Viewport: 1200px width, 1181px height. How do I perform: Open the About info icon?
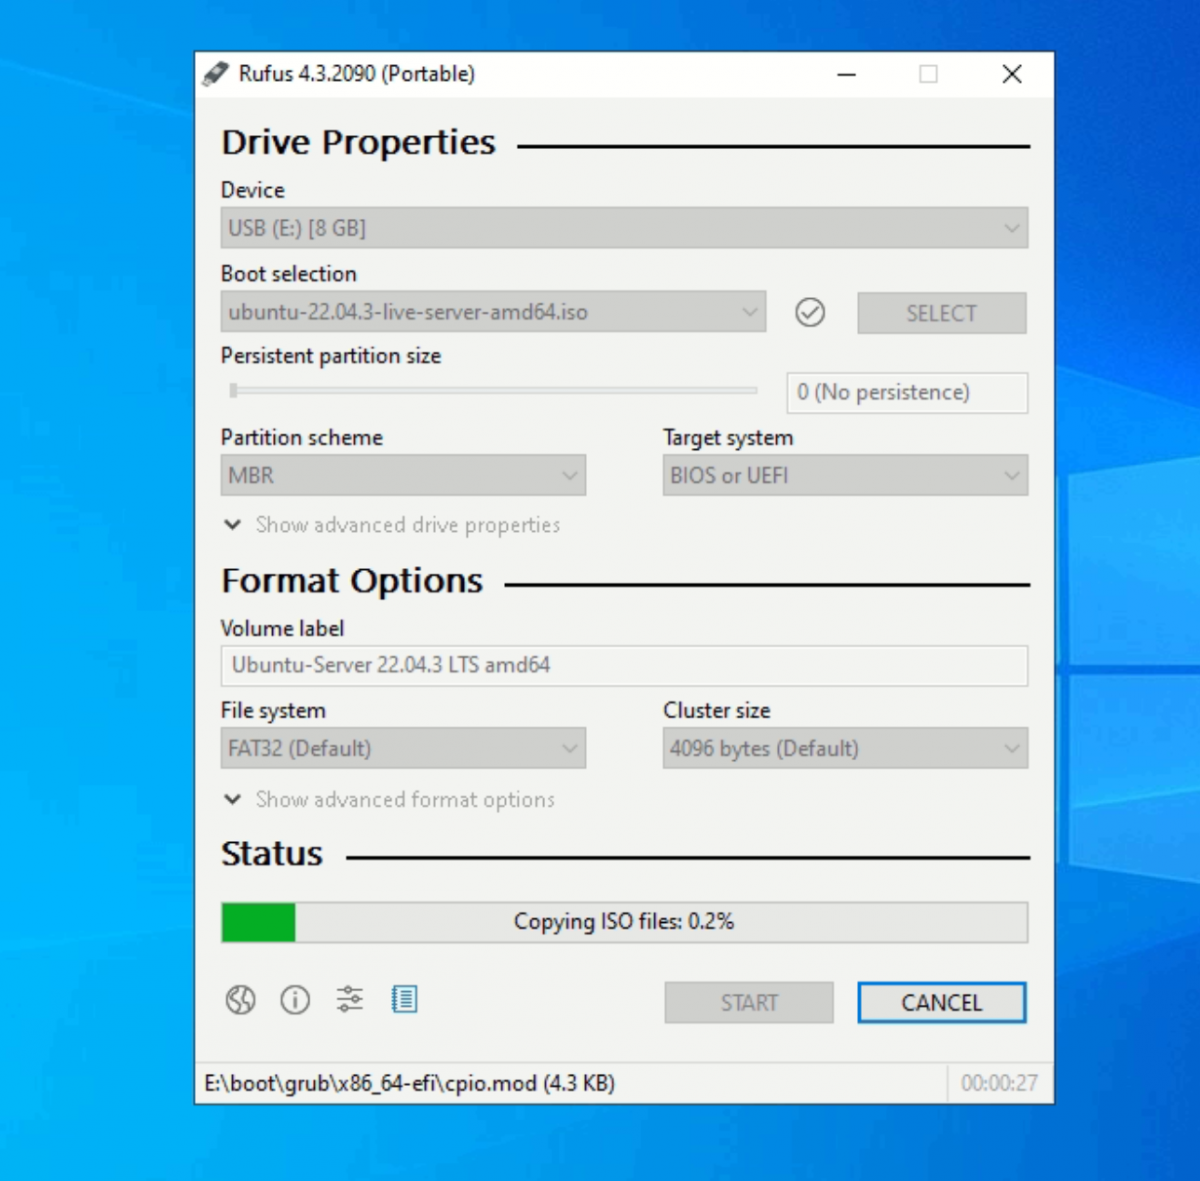pyautogui.click(x=295, y=999)
